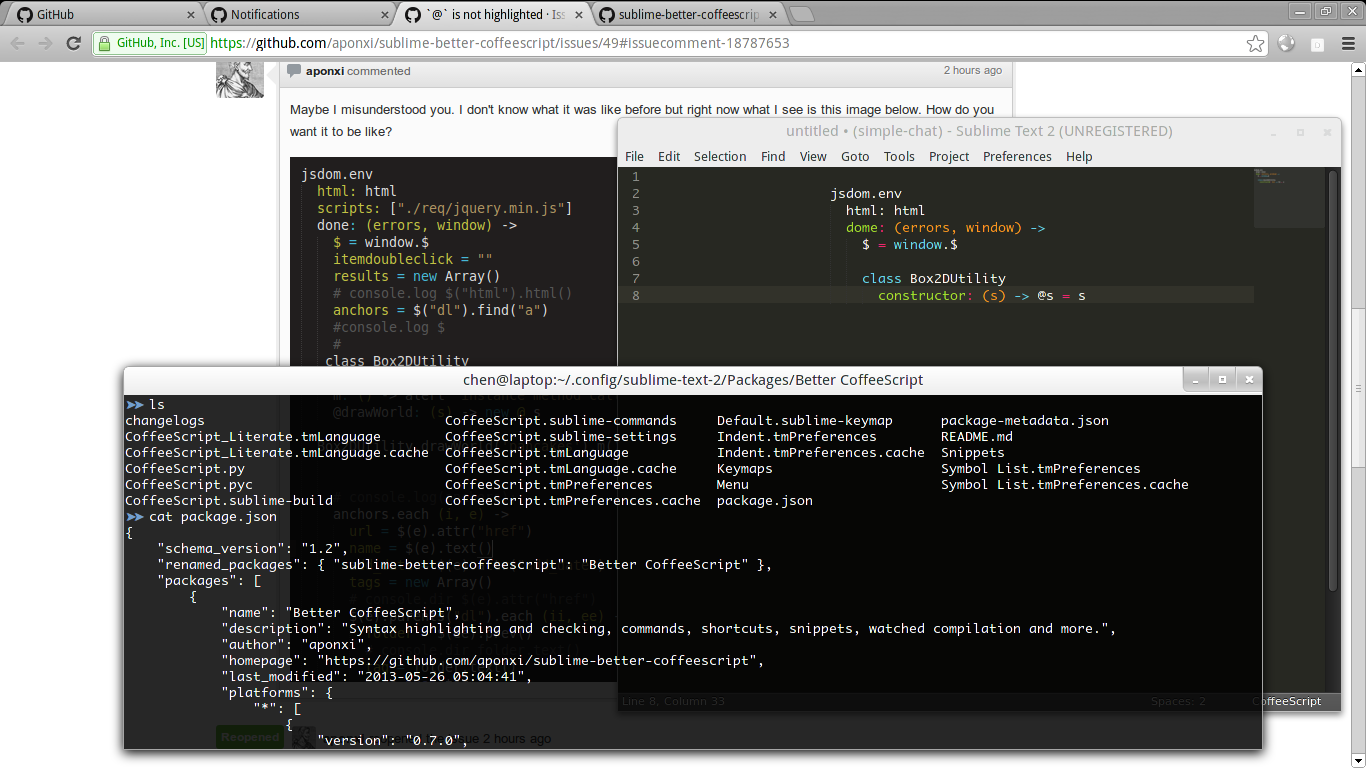Screen dimensions: 1366x768
Task: Click 'class Box2DUtility' in Sublime editor
Action: point(934,278)
